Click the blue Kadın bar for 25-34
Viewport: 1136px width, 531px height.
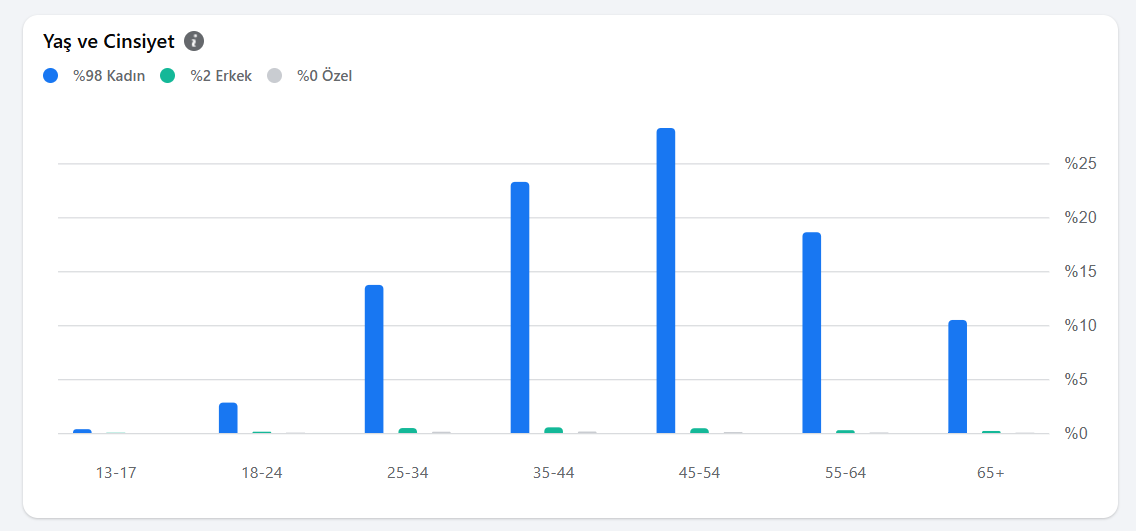tap(374, 359)
